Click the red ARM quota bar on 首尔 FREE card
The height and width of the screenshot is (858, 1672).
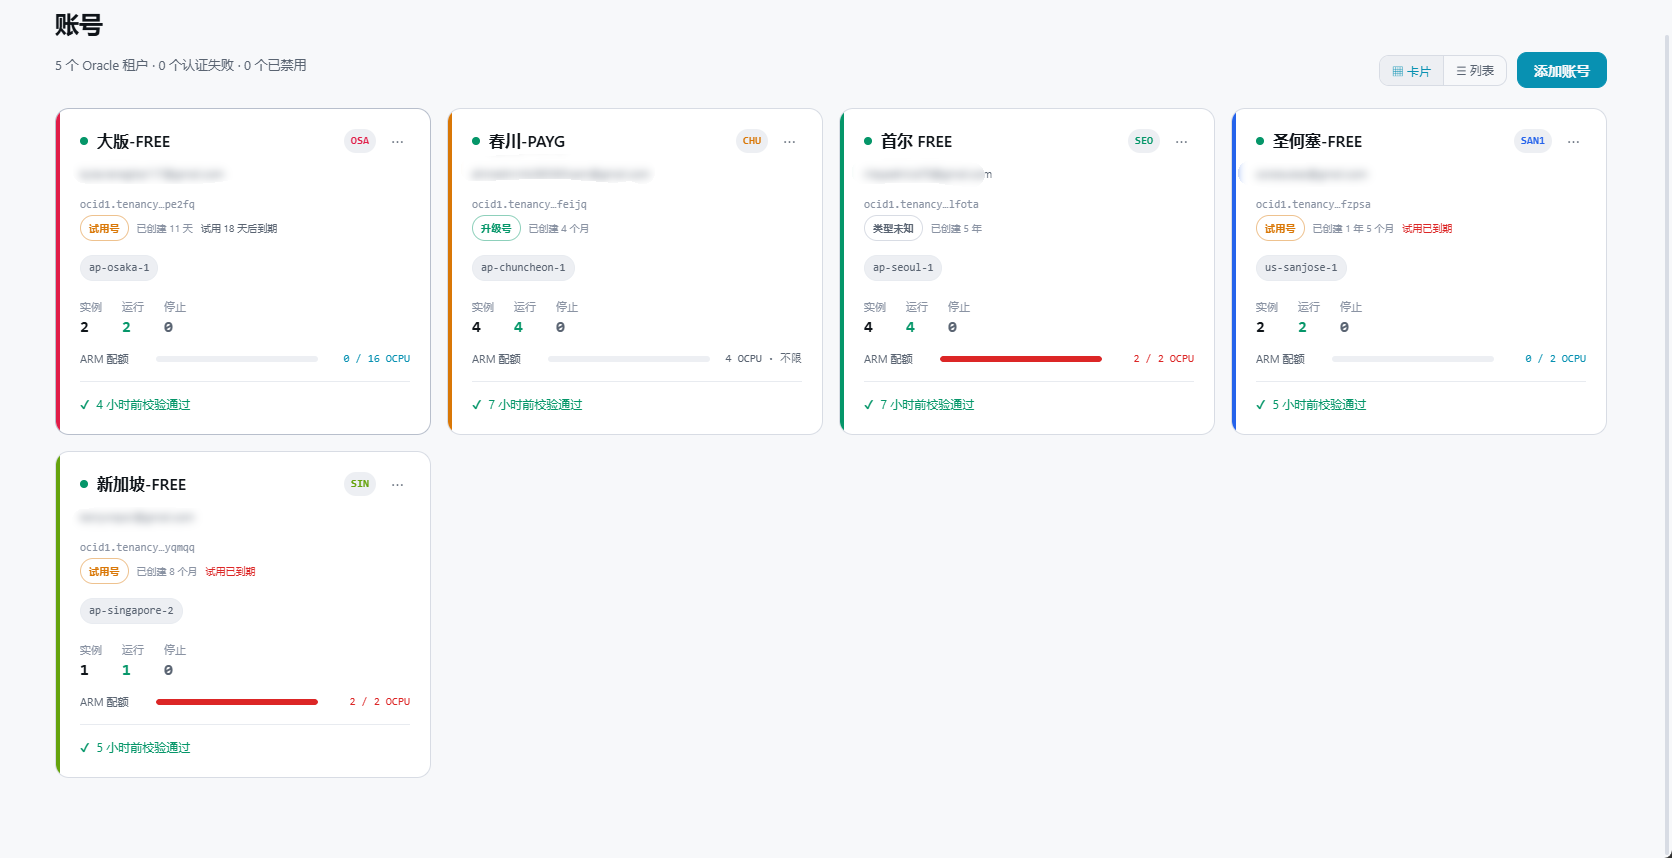pyautogui.click(x=1021, y=359)
